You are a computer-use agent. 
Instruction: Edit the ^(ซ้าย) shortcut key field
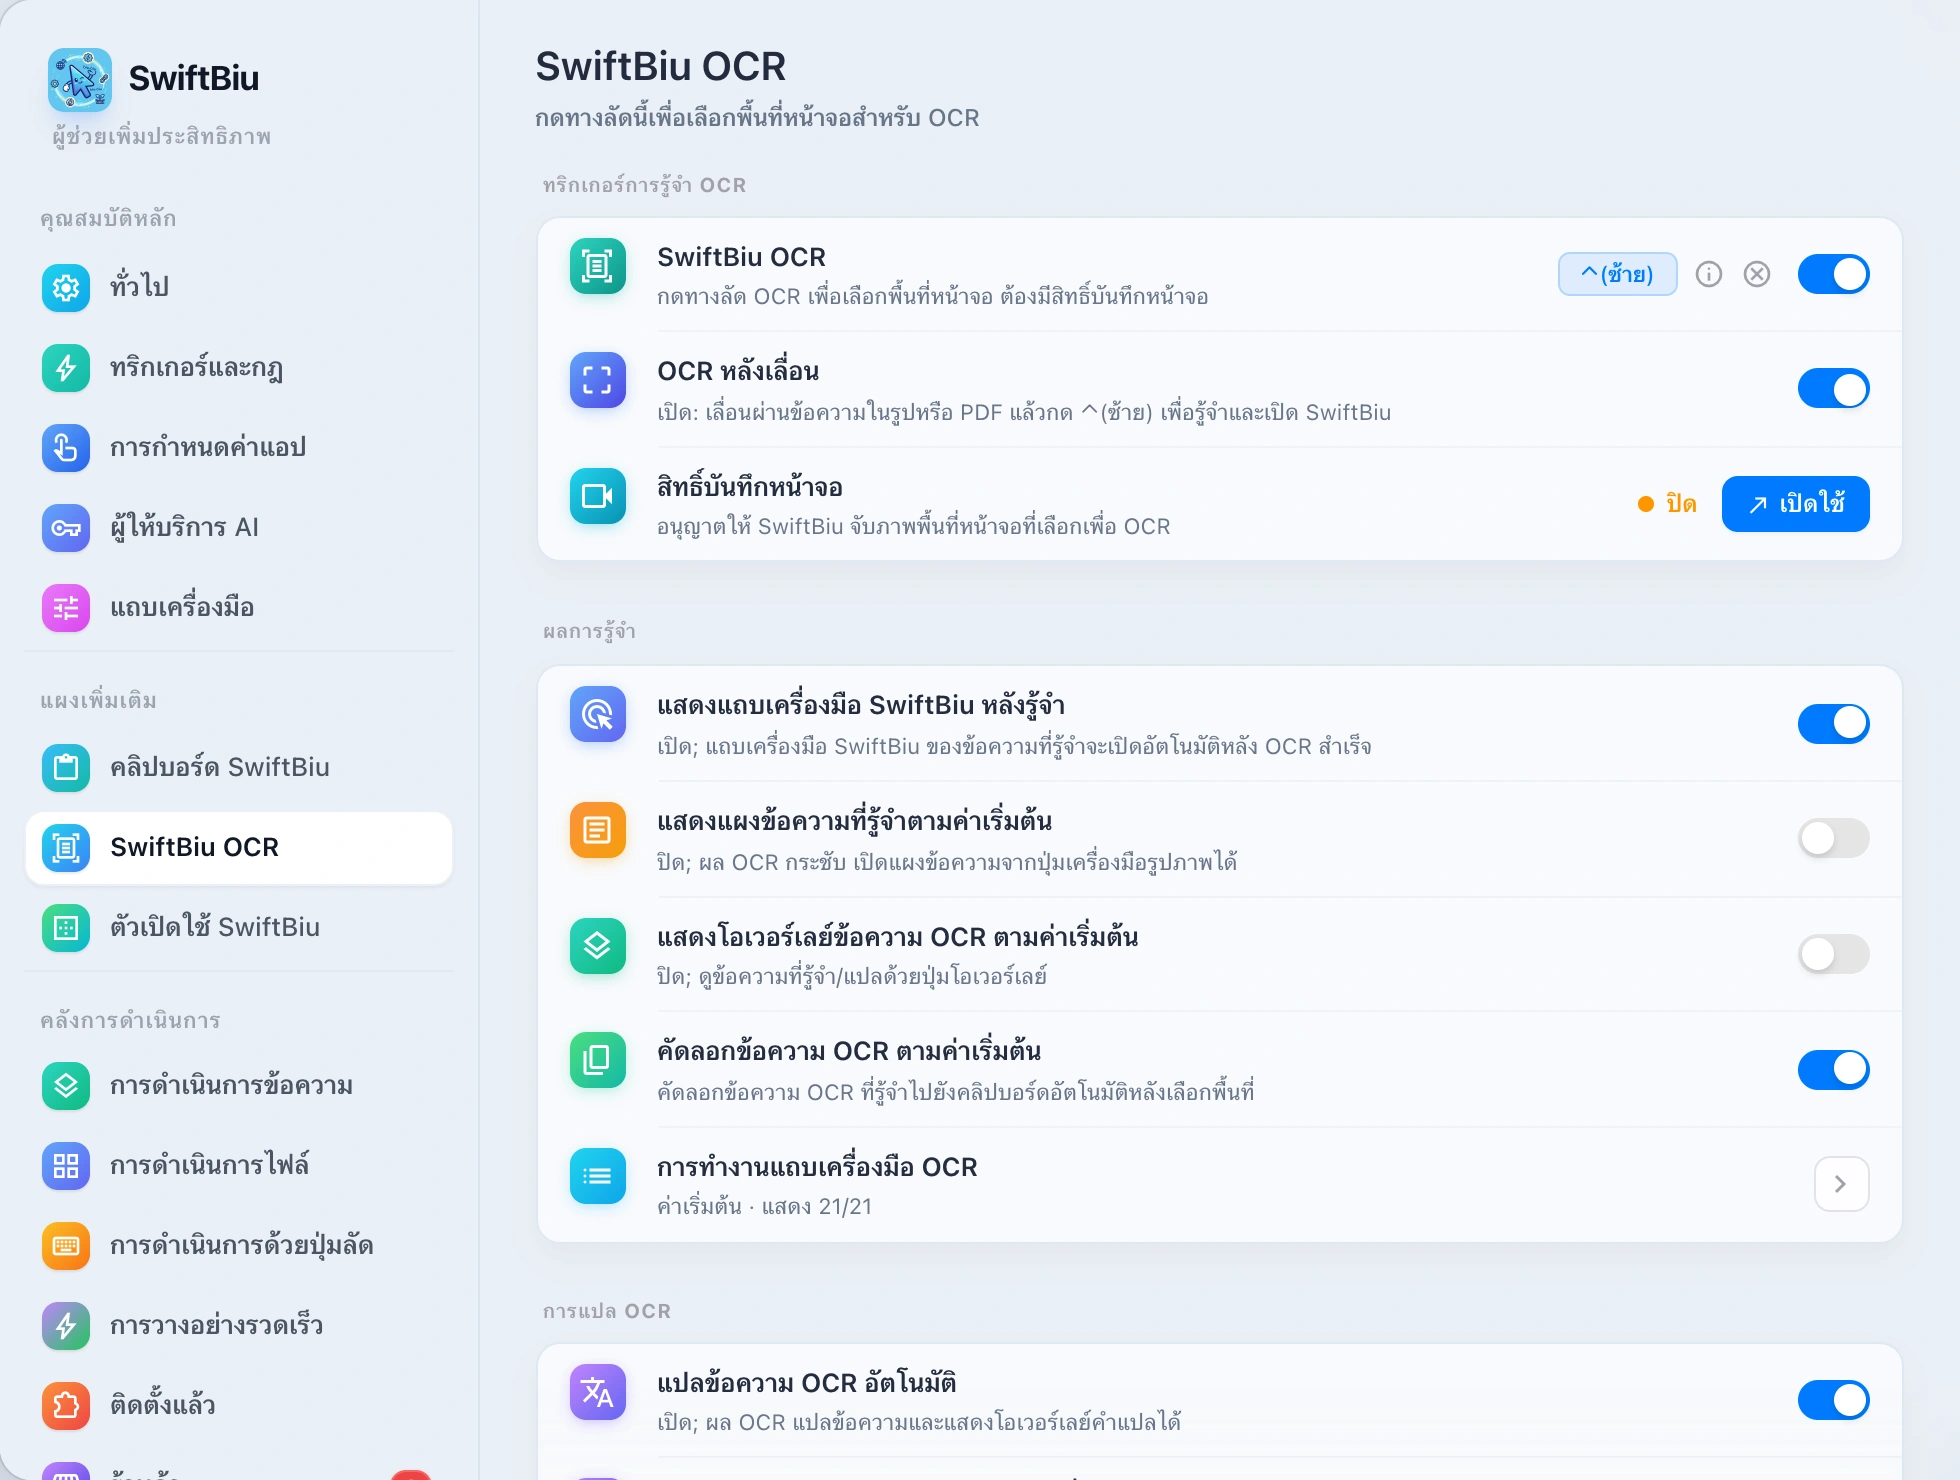(1618, 274)
